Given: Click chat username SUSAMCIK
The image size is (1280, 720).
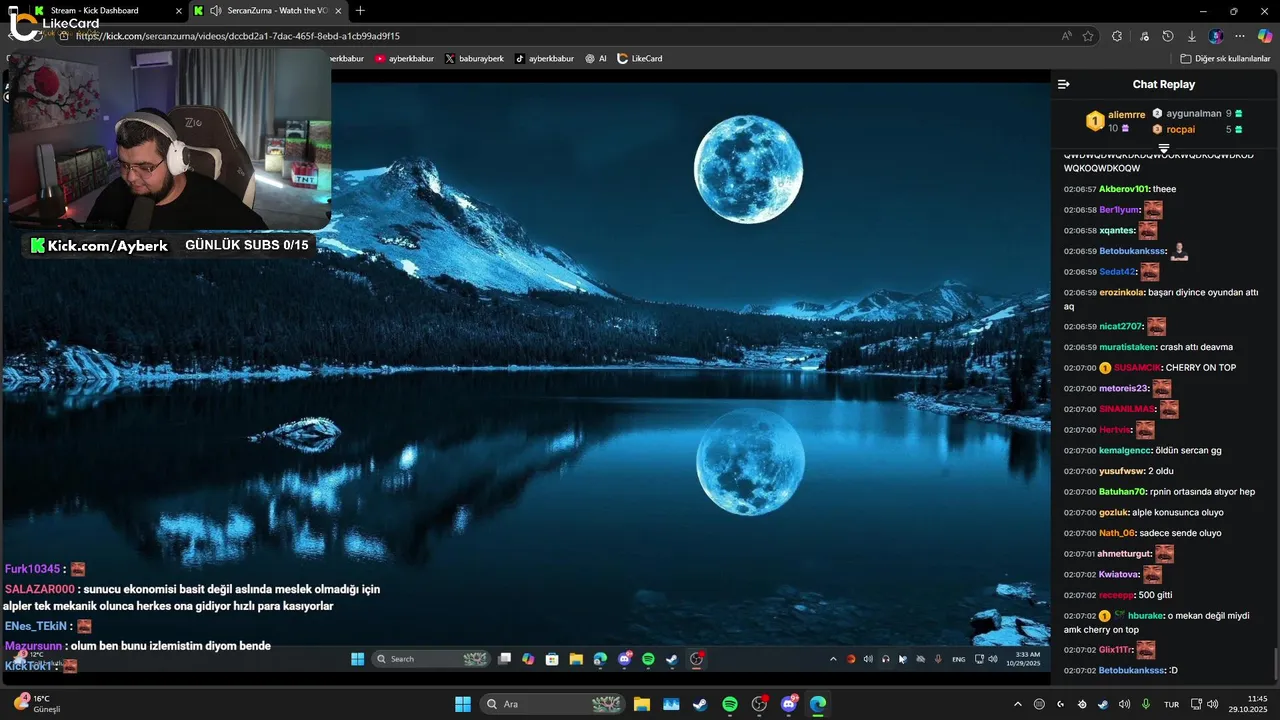Looking at the screenshot, I should coord(1137,368).
